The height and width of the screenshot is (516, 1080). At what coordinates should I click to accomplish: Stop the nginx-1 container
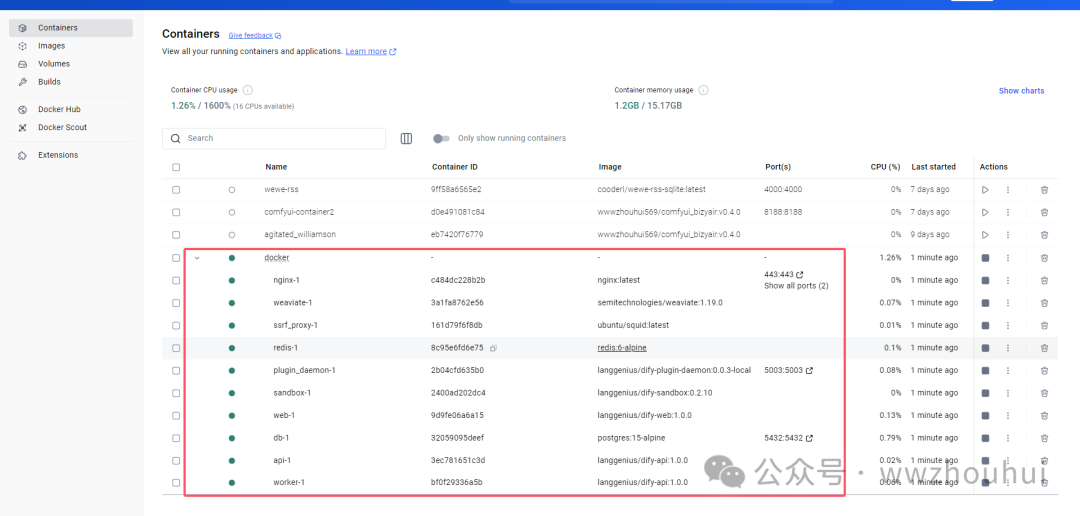(x=985, y=280)
